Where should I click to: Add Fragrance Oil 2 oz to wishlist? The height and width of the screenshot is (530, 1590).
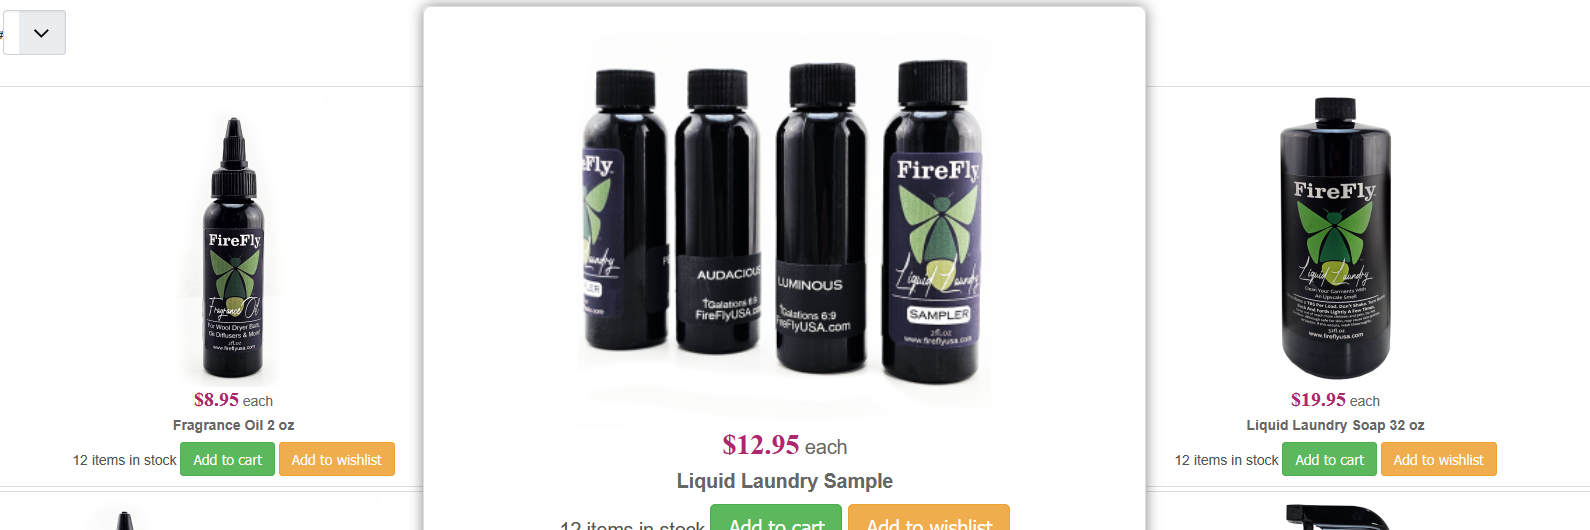click(x=337, y=460)
